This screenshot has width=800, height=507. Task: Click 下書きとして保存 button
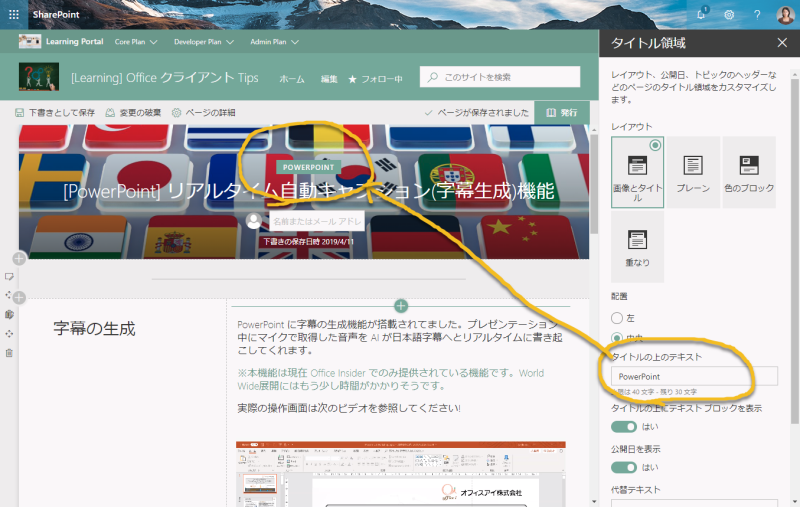(55, 113)
